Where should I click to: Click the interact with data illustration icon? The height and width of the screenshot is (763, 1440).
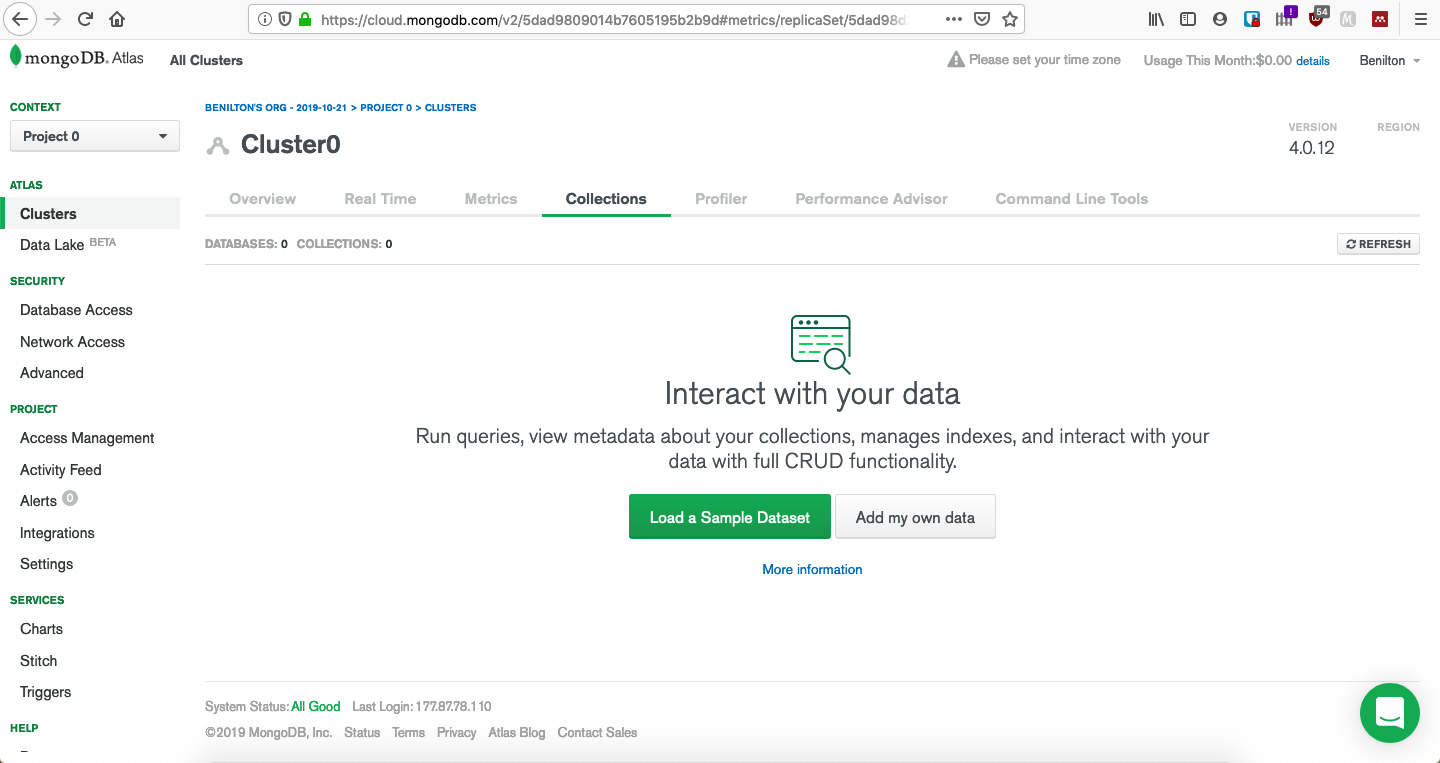pyautogui.click(x=821, y=344)
